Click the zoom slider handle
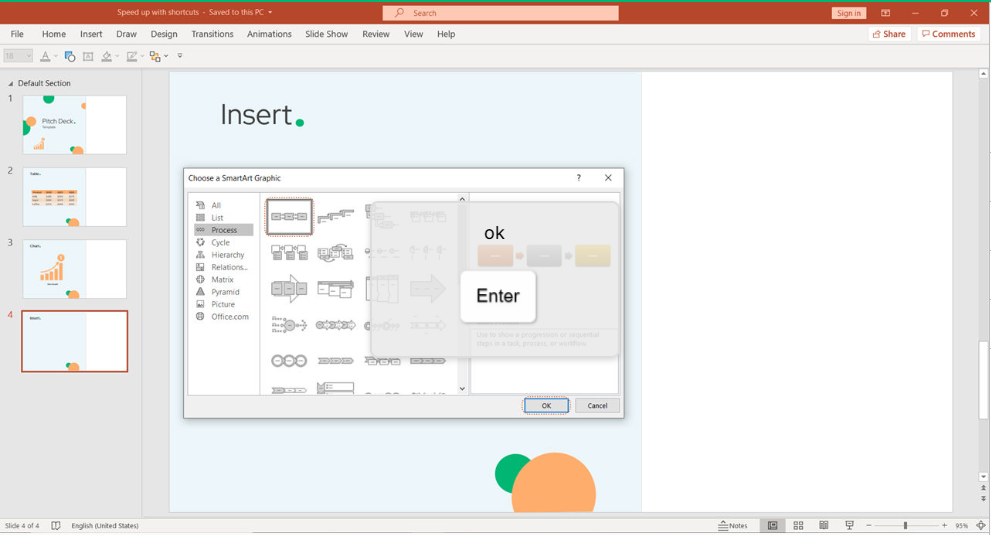This screenshot has height=535, width=991. [906, 526]
